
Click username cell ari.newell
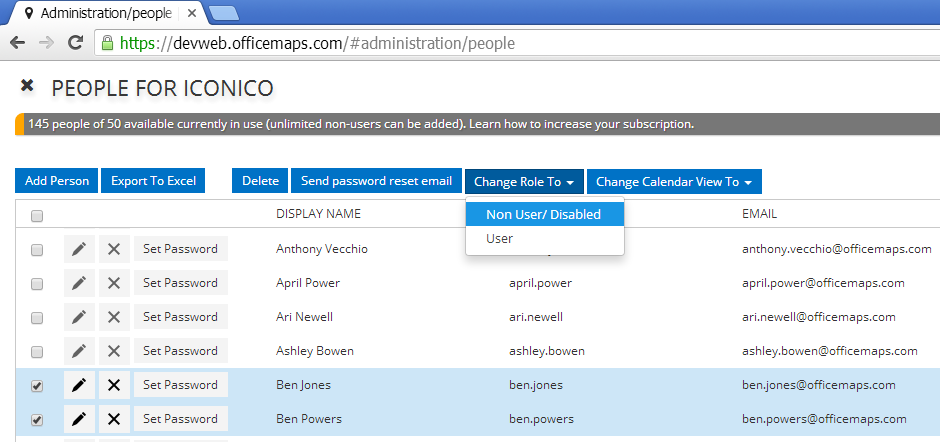point(536,317)
